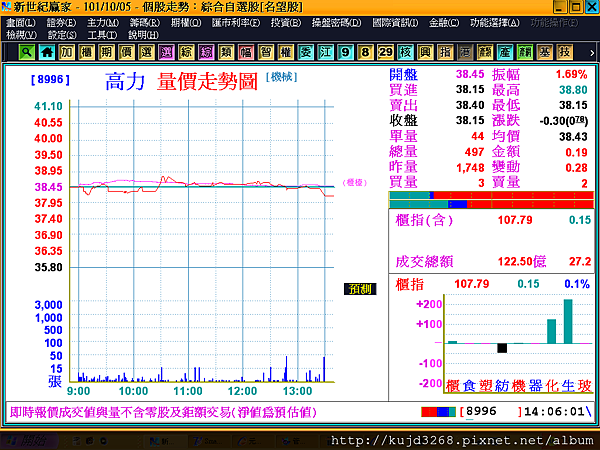Click the 振幅 value 1.69%
This screenshot has width=600, height=450.
[x=571, y=74]
